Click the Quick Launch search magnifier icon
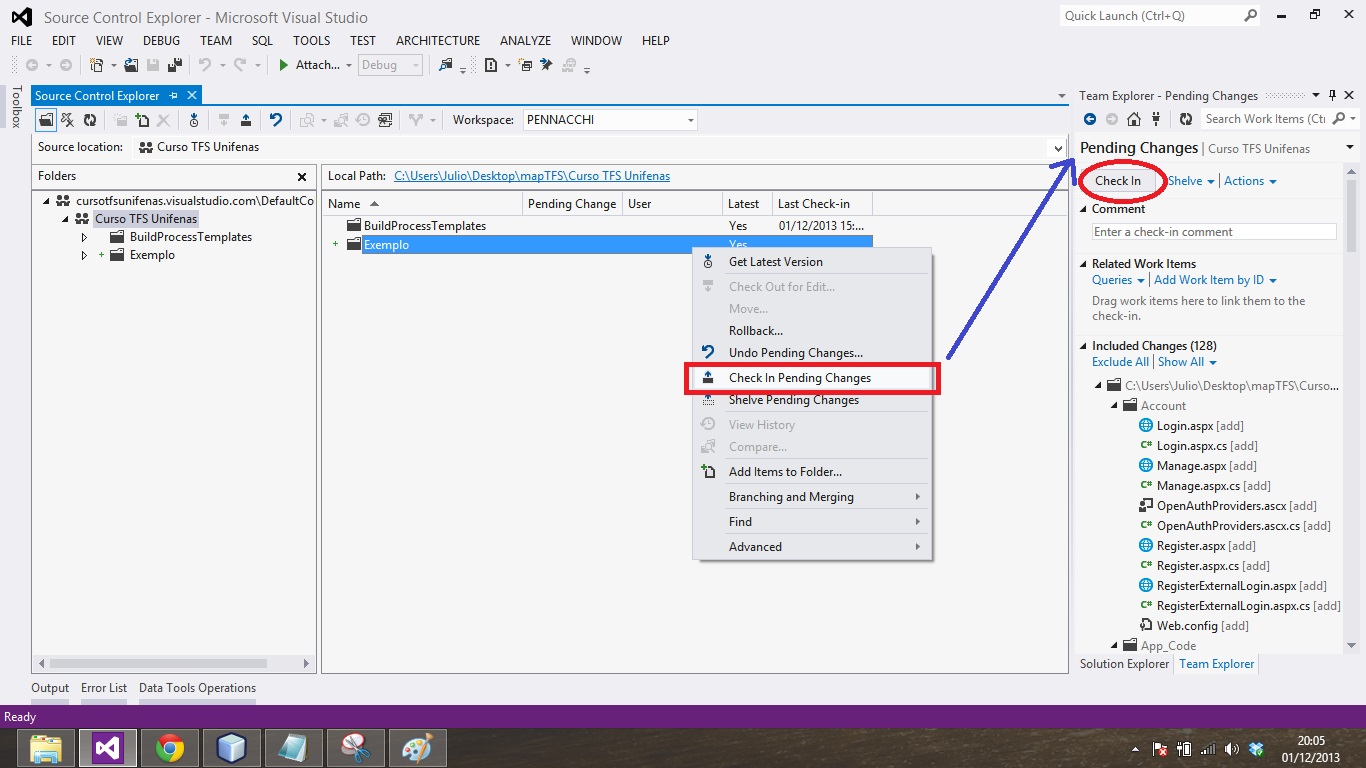 point(1251,16)
